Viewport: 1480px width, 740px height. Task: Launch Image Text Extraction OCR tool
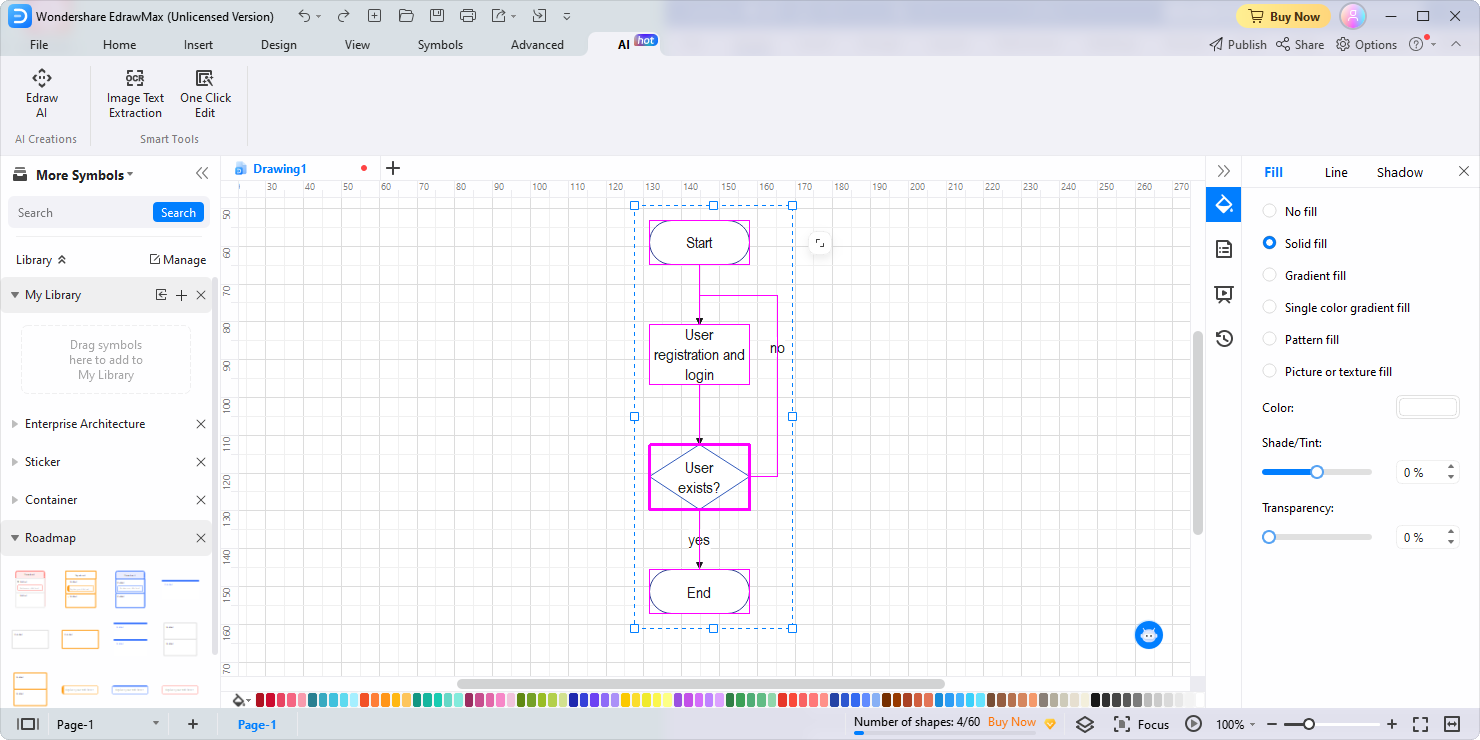[x=135, y=94]
